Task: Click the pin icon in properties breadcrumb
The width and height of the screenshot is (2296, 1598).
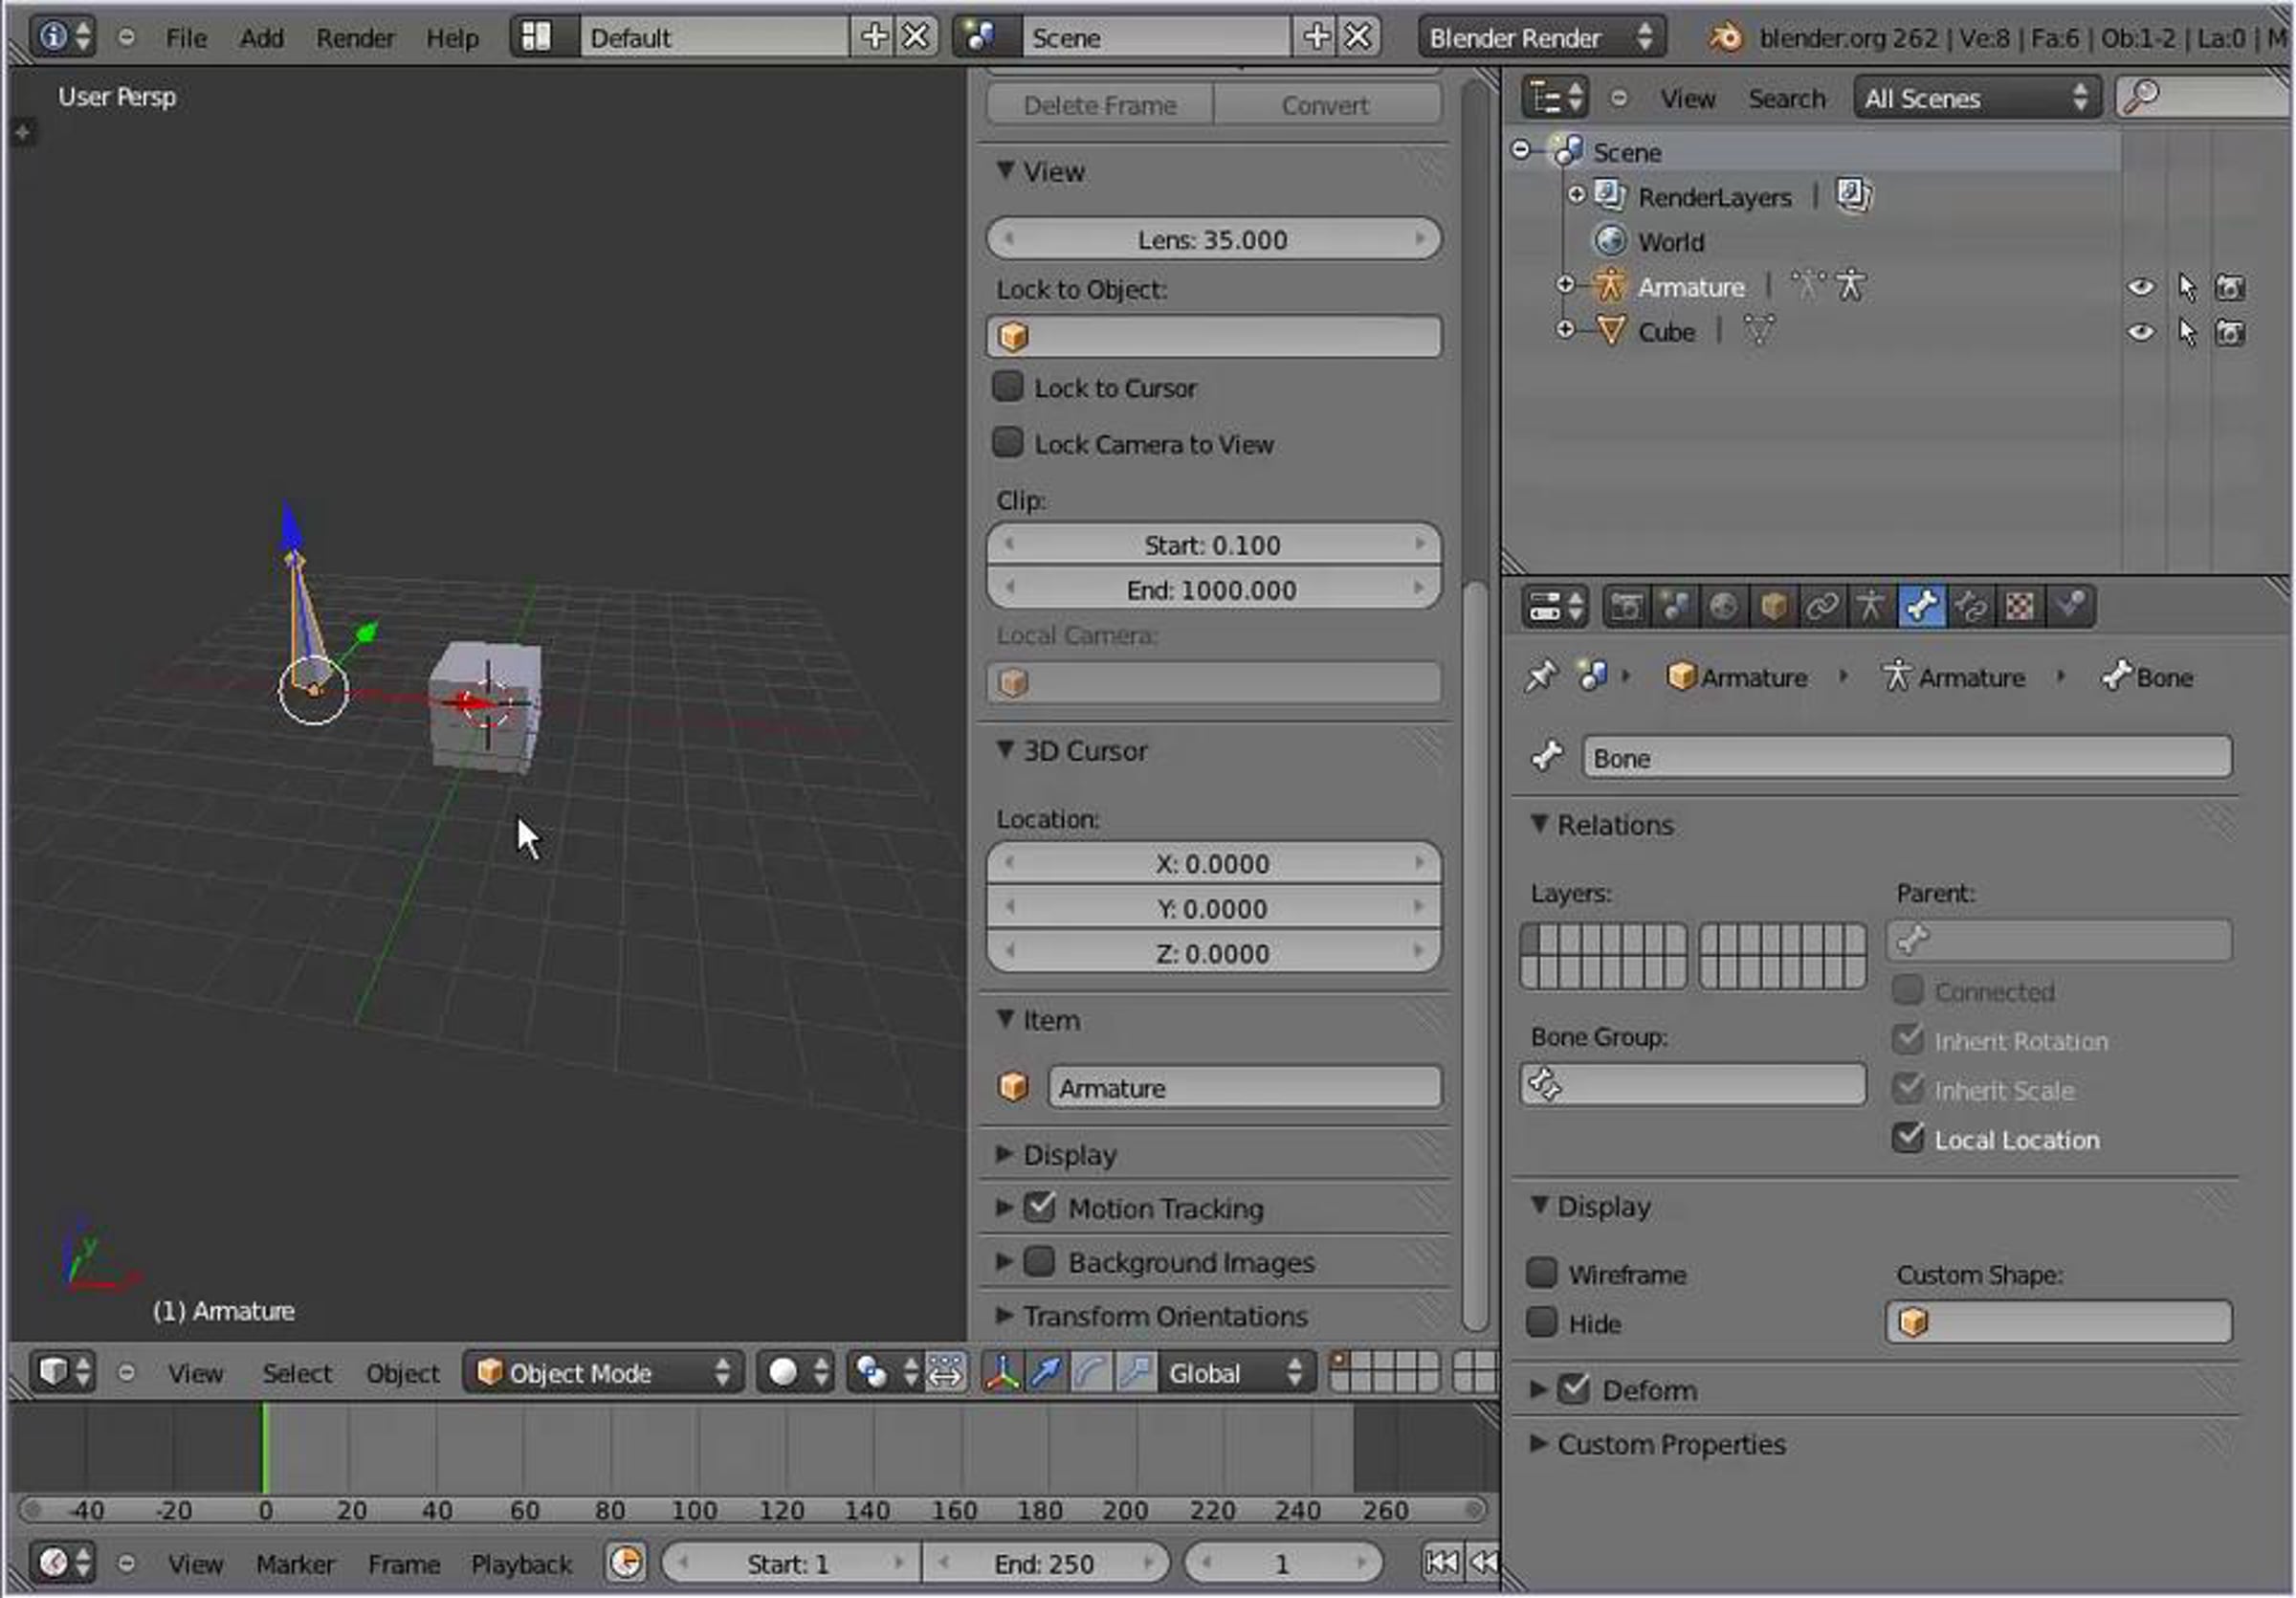Action: point(1541,677)
